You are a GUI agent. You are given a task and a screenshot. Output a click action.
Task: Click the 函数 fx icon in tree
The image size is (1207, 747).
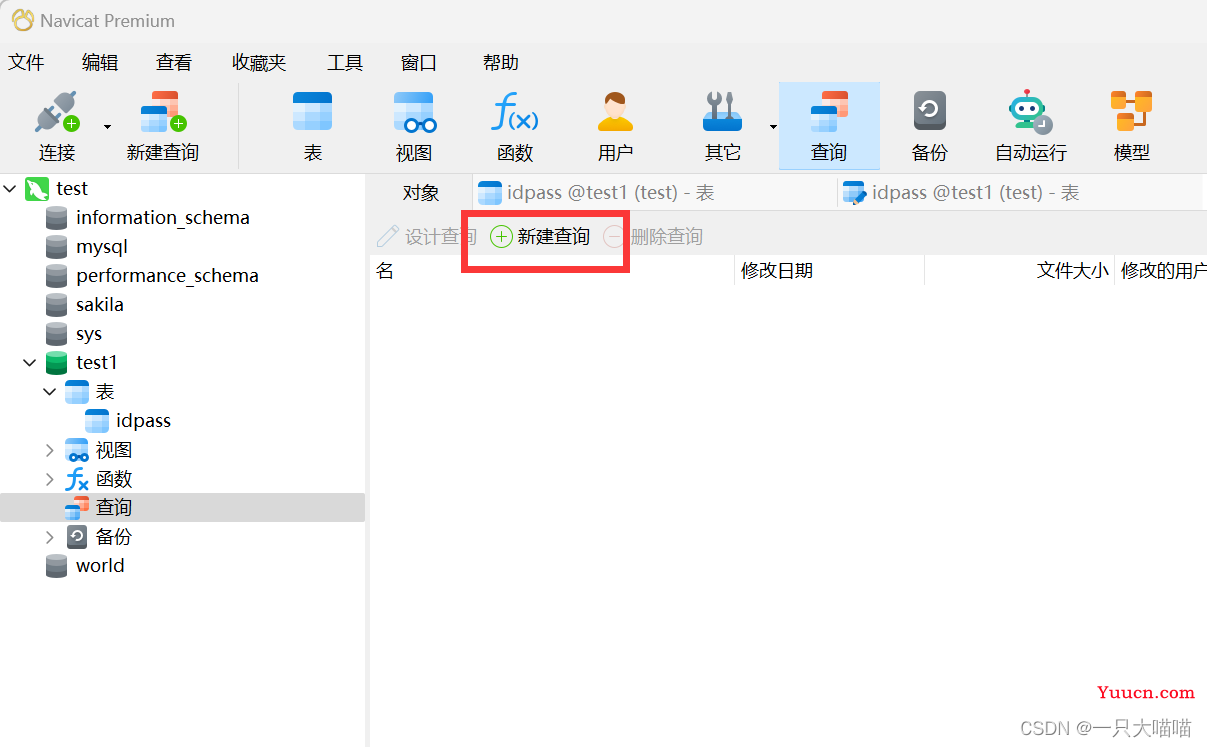[x=77, y=479]
